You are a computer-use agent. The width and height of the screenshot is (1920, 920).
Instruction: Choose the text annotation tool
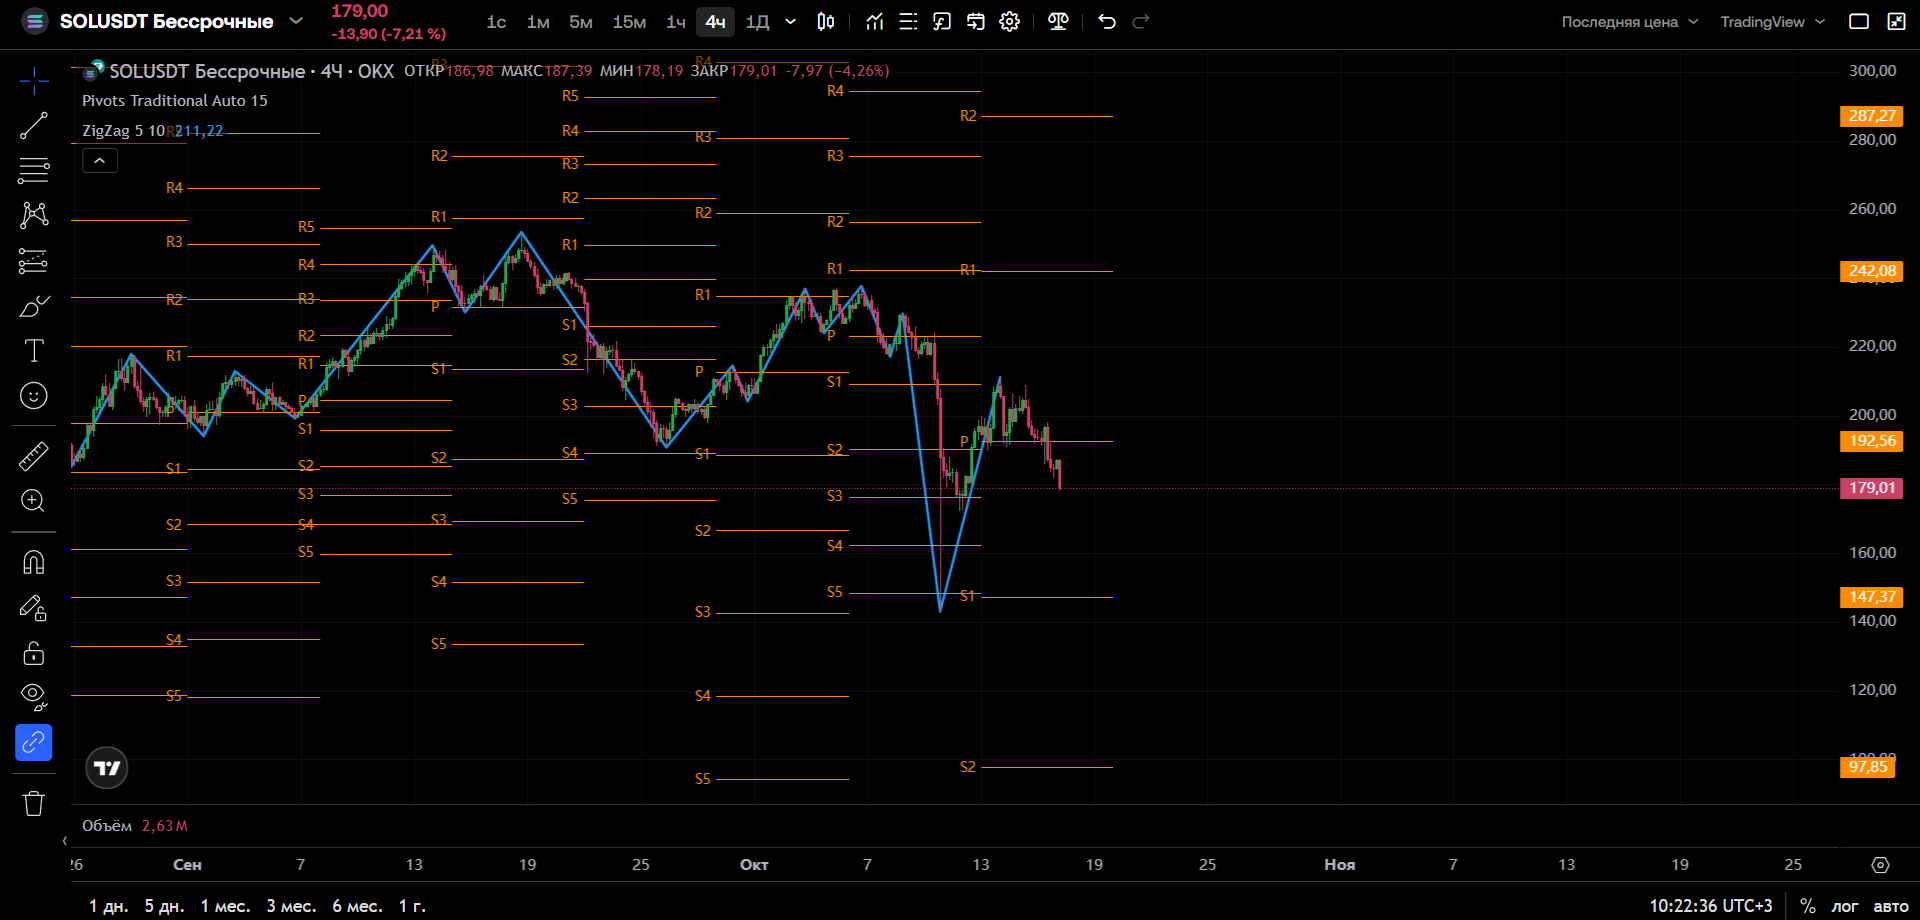click(33, 350)
